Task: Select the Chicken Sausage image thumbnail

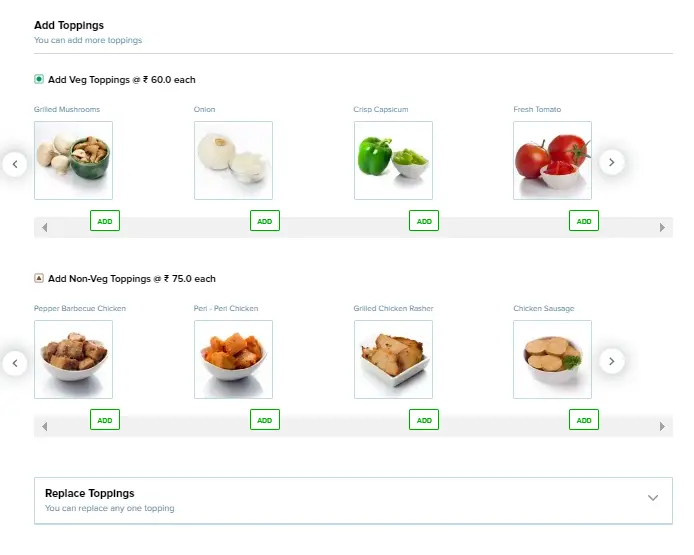Action: (x=552, y=360)
